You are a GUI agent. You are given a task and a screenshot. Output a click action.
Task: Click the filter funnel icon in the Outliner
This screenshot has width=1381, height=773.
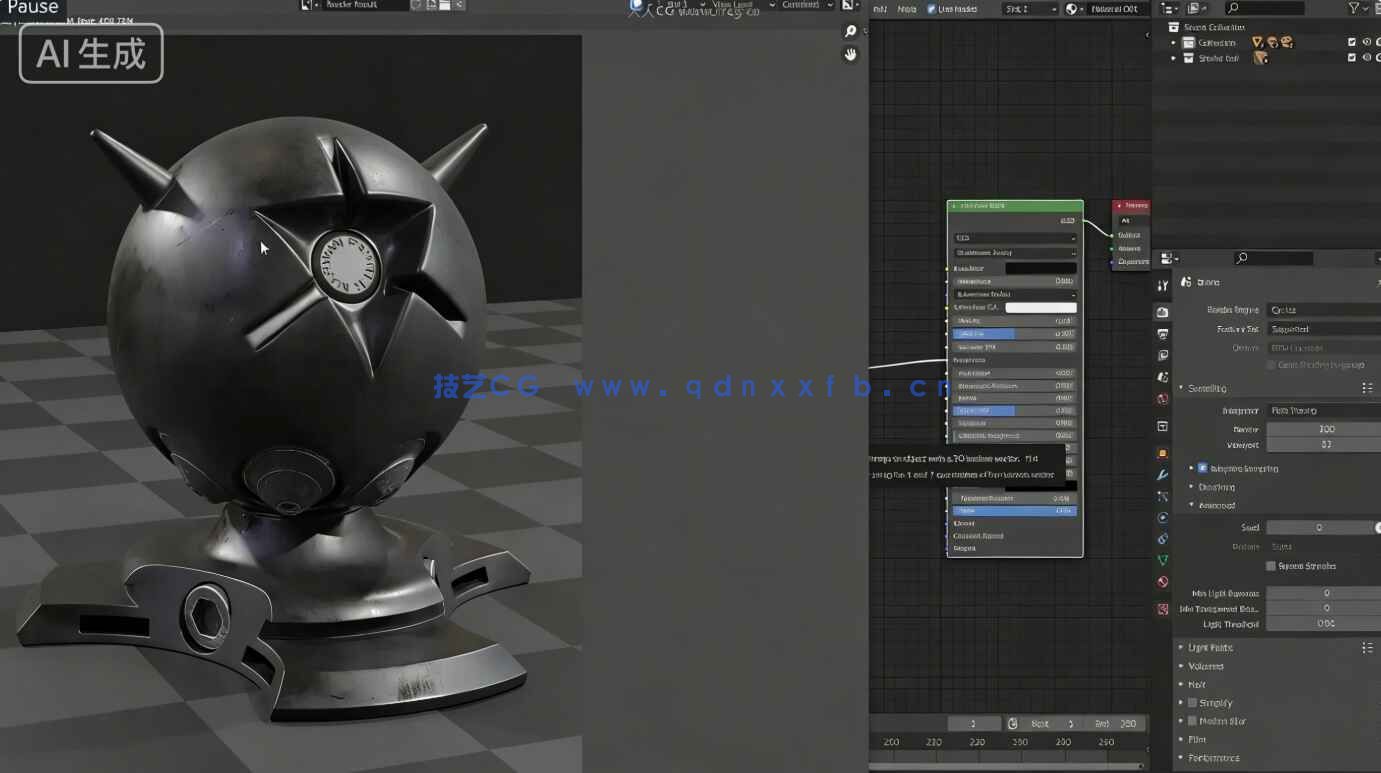pyautogui.click(x=1354, y=7)
